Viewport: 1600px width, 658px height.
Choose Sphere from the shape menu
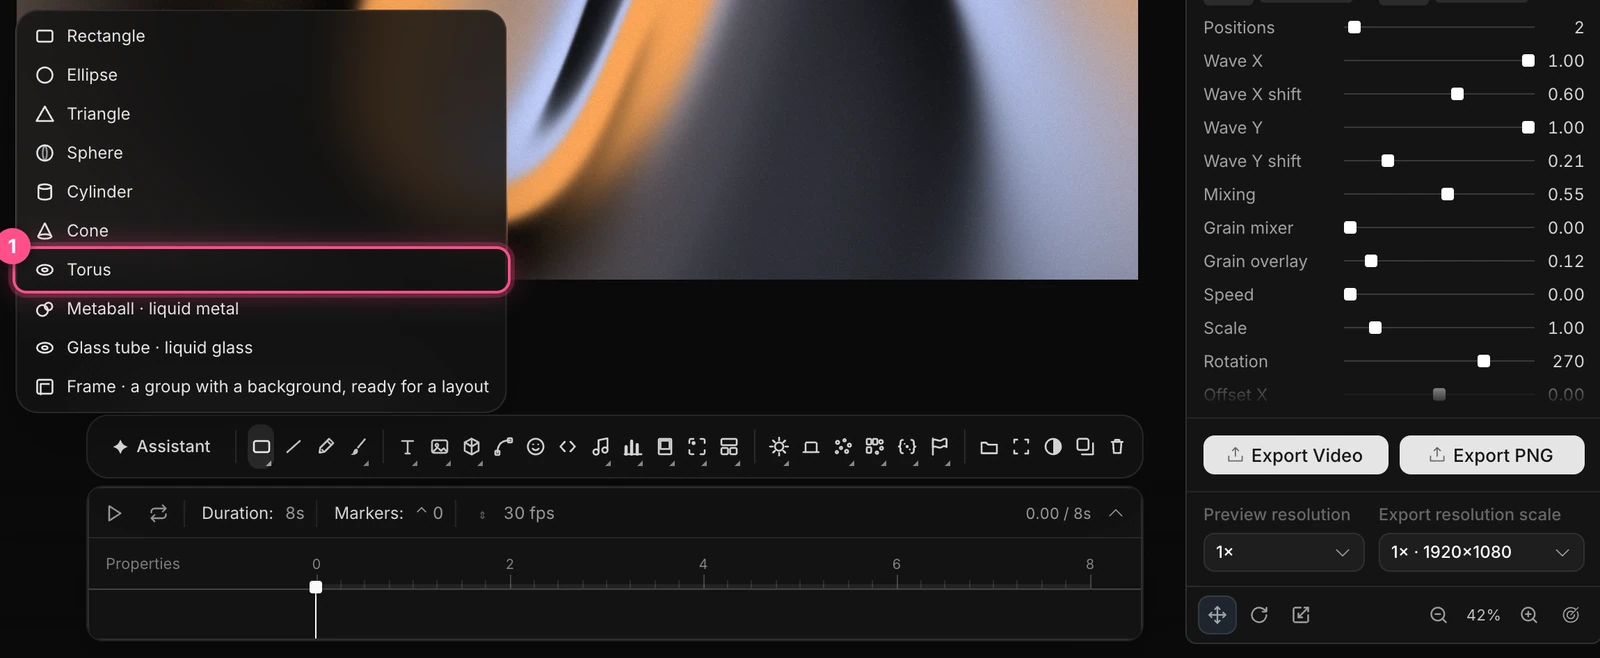[x=261, y=153]
